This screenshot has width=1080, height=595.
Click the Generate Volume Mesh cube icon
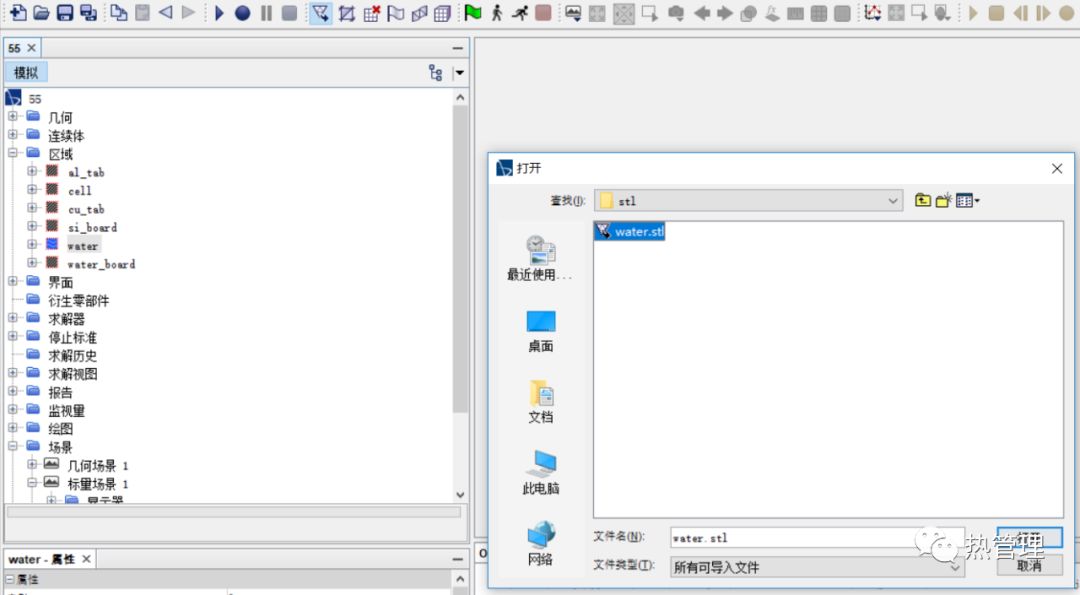click(x=443, y=12)
